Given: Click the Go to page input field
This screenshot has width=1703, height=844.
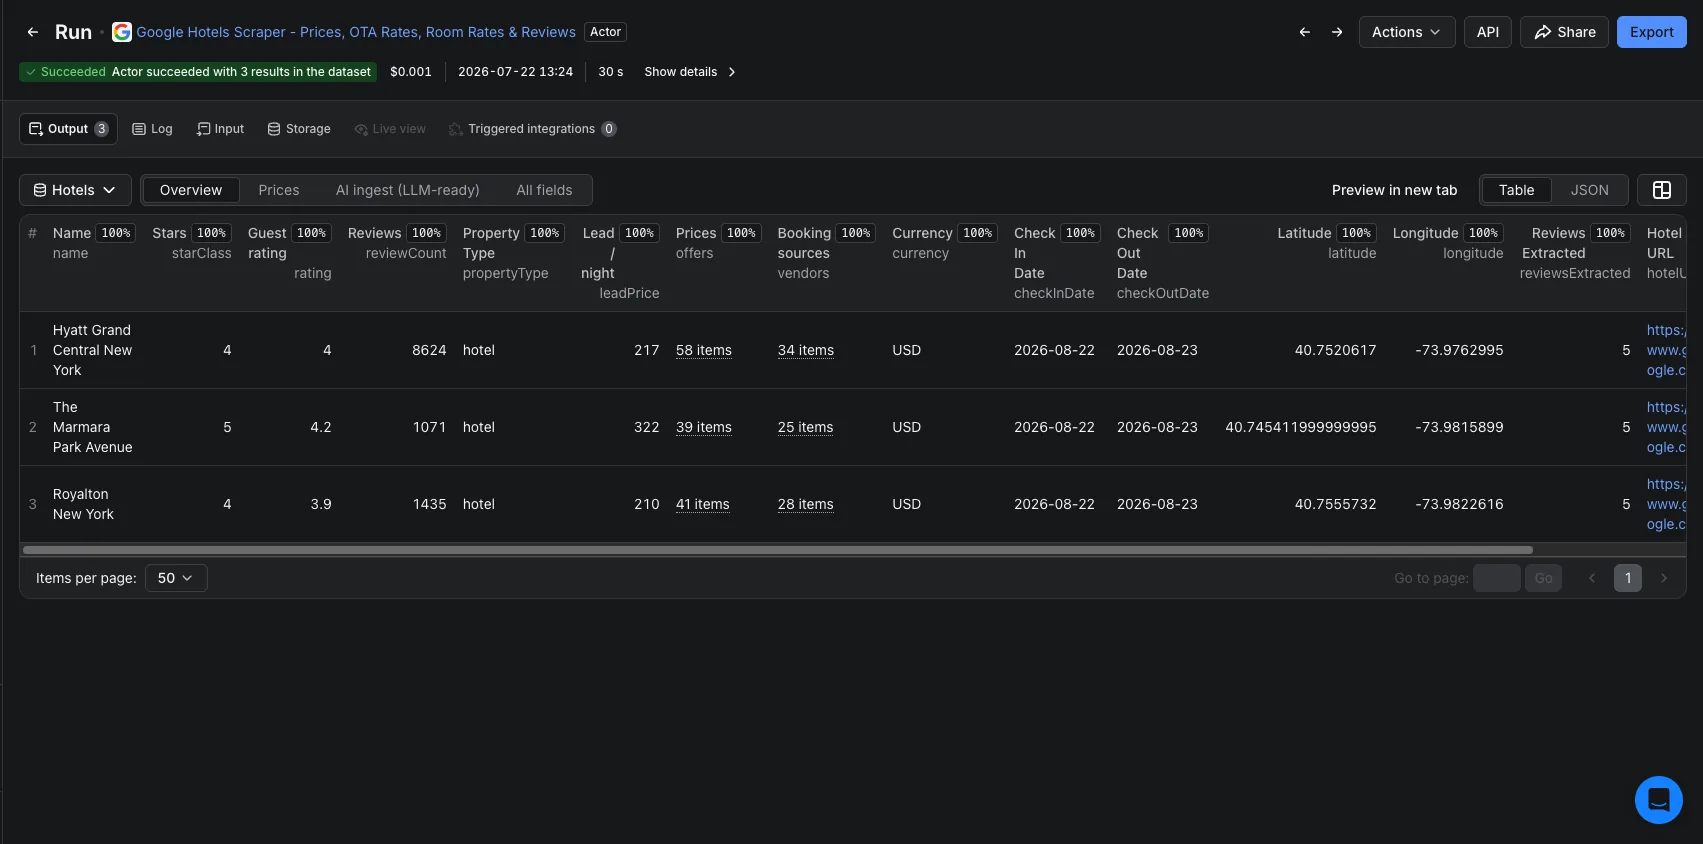Looking at the screenshot, I should pos(1497,578).
